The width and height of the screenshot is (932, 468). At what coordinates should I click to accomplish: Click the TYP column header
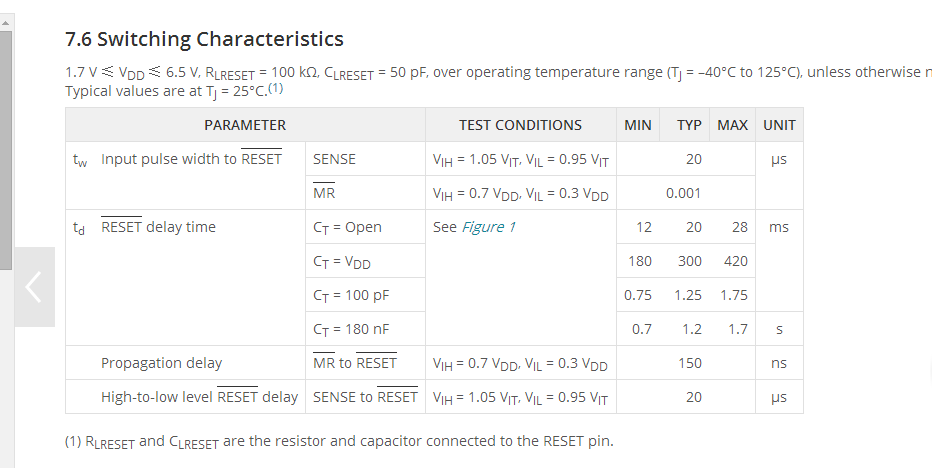(x=689, y=125)
